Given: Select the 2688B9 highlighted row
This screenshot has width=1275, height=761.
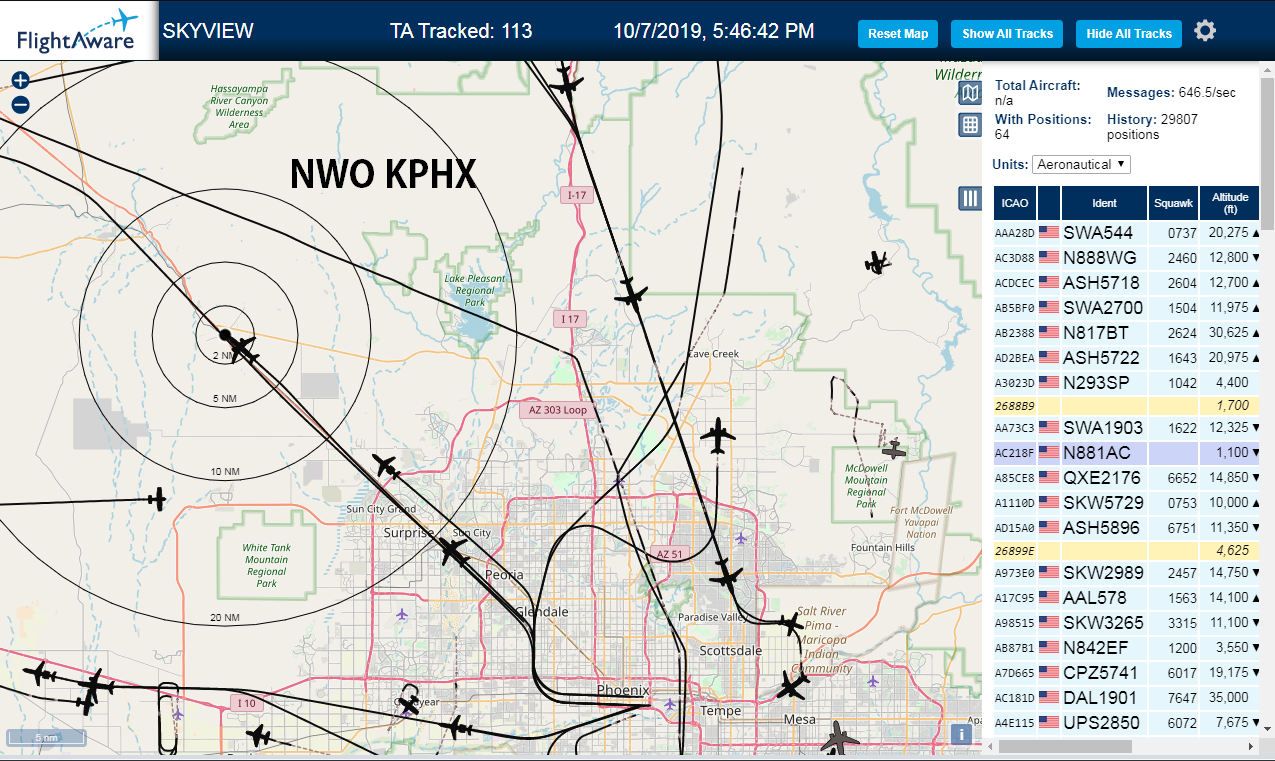Looking at the screenshot, I should tap(1127, 405).
